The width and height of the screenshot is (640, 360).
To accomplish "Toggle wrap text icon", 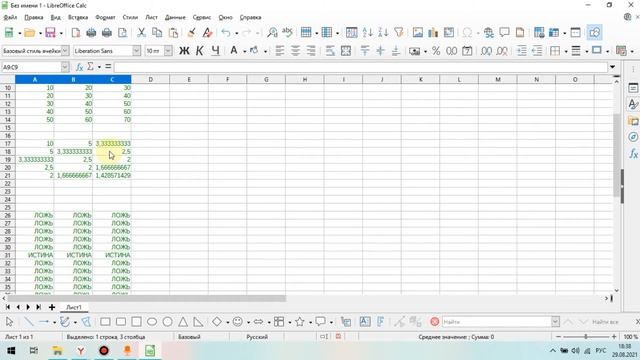I will tap(330, 51).
